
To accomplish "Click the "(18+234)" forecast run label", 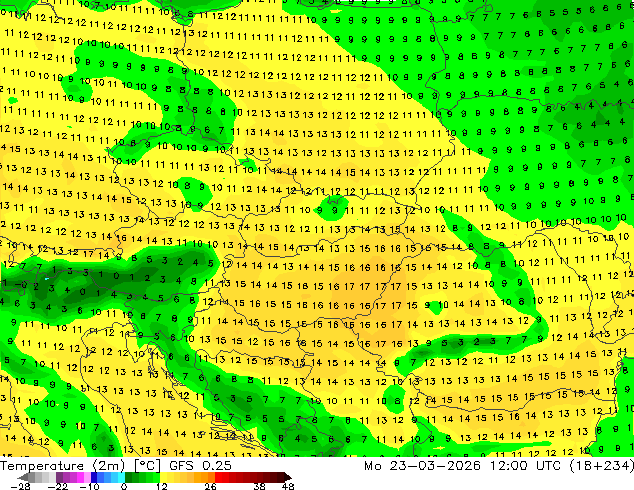I will point(602,466).
